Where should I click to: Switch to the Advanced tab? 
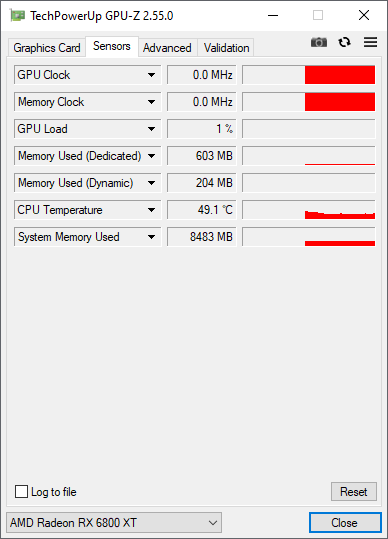[167, 48]
